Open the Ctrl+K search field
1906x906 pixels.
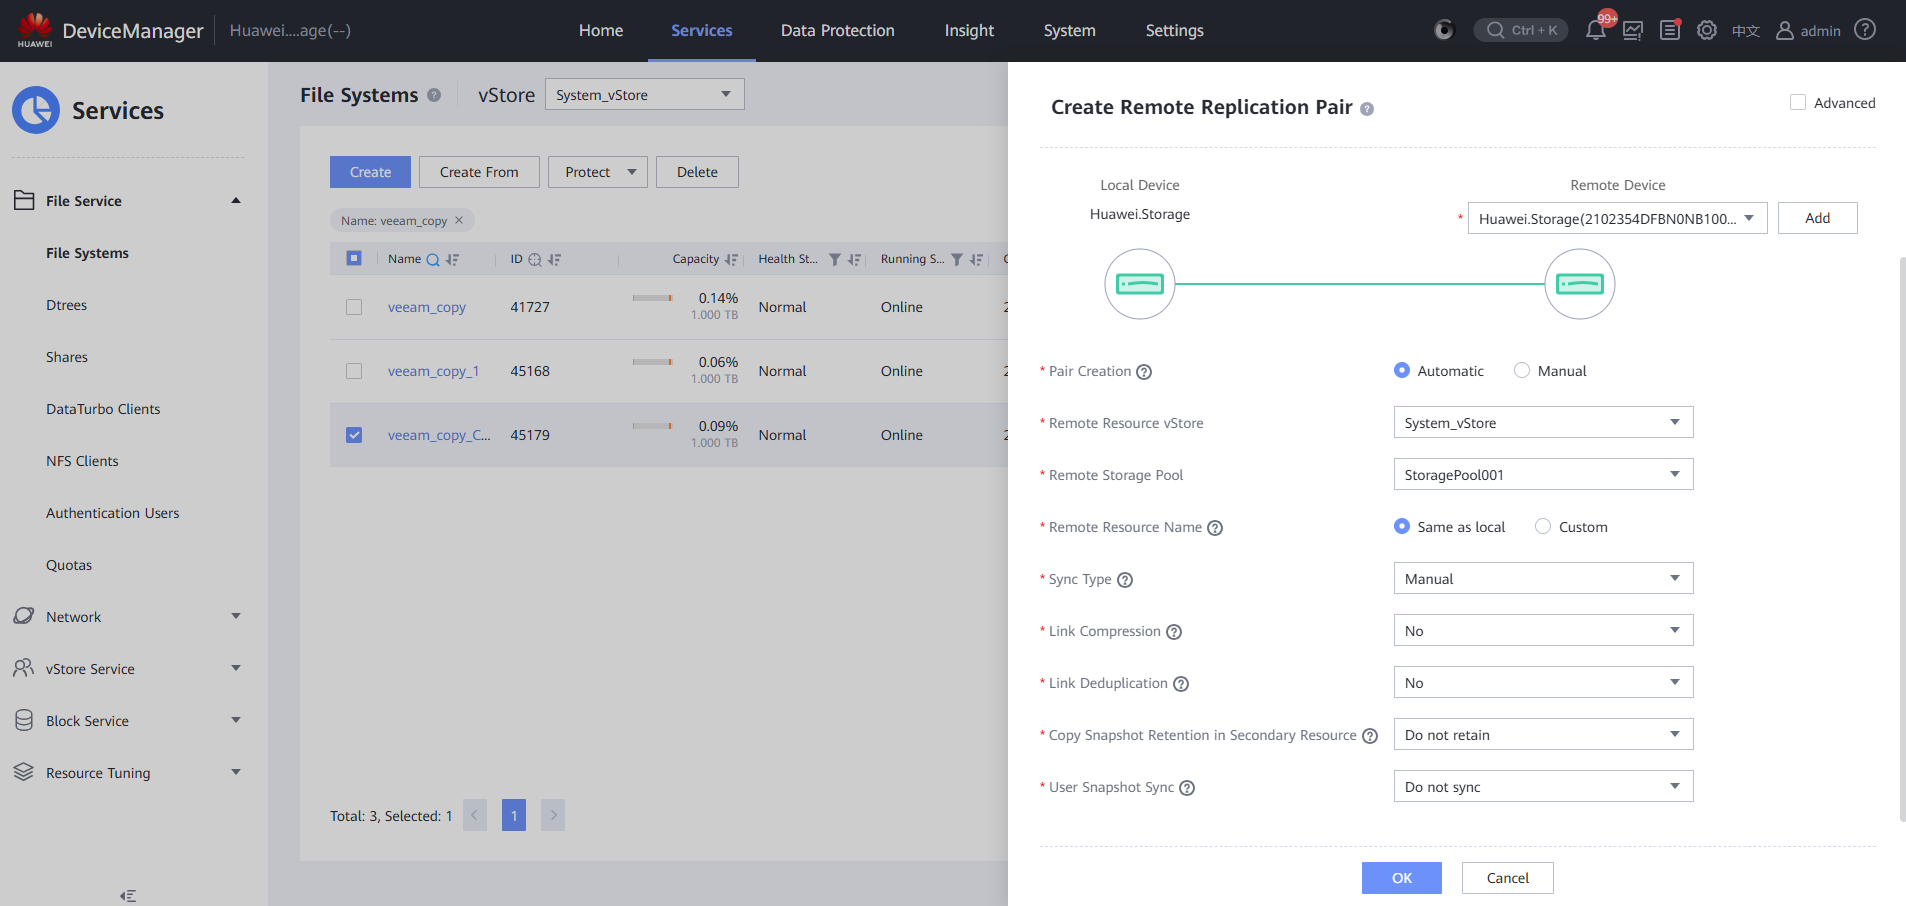coord(1521,30)
